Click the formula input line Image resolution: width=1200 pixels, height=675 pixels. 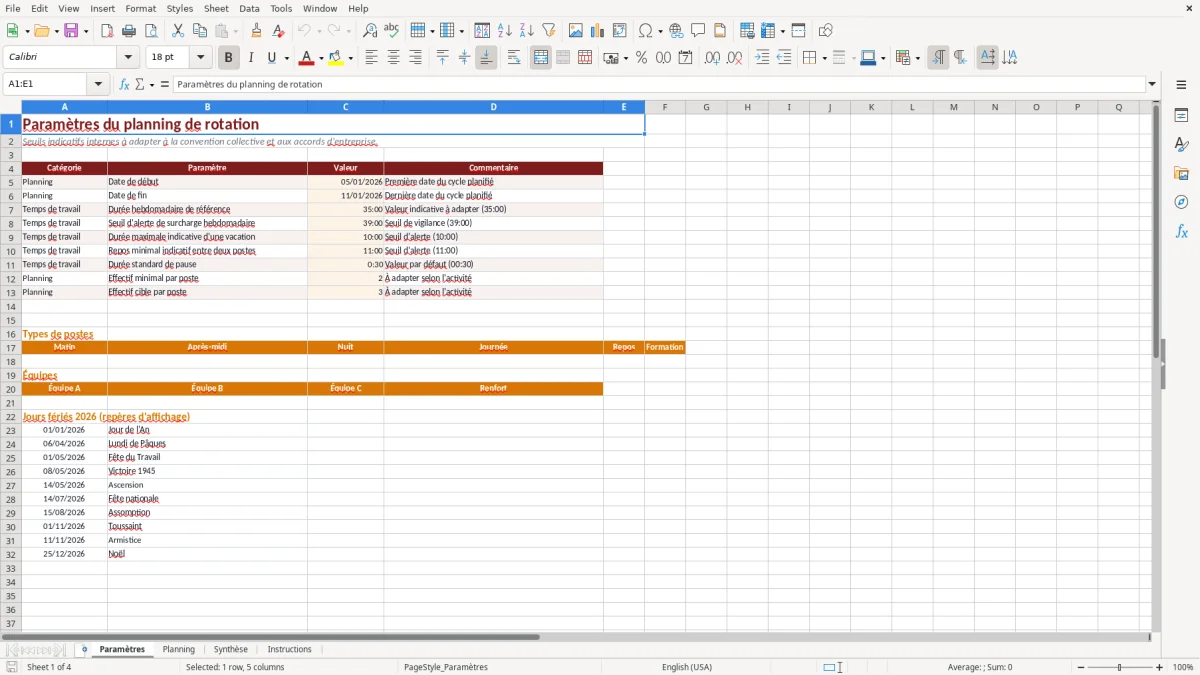(x=659, y=85)
